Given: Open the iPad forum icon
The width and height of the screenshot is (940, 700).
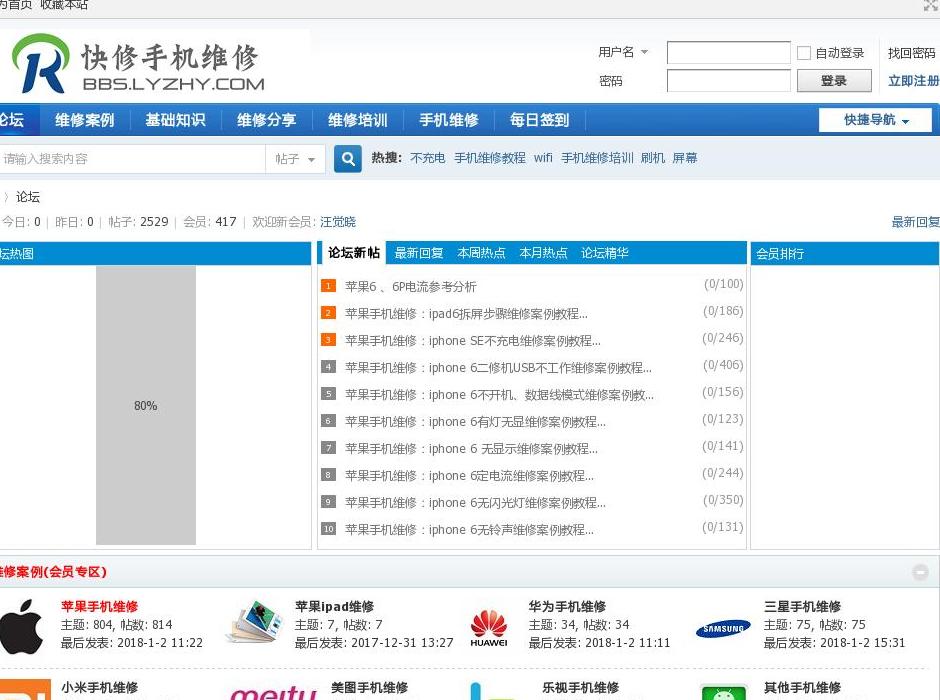Looking at the screenshot, I should 255,621.
